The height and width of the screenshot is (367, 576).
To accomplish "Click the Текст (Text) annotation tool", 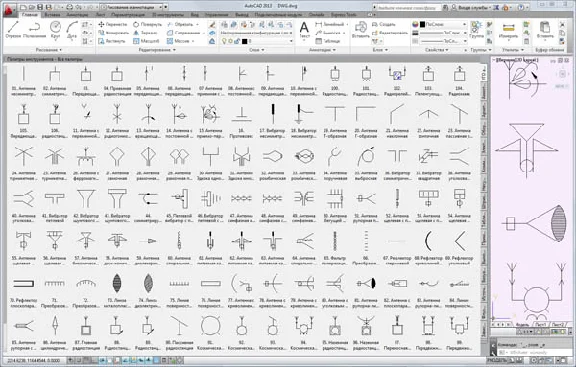I will pyautogui.click(x=304, y=30).
